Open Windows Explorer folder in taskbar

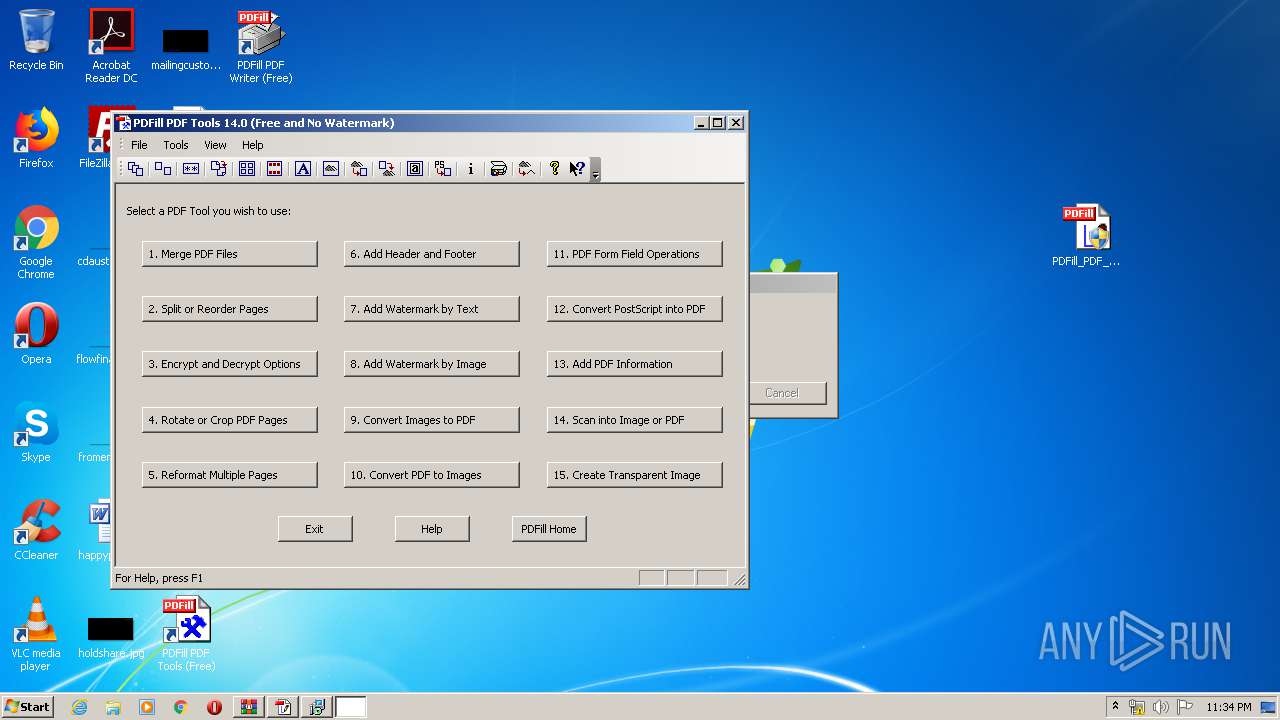(113, 707)
